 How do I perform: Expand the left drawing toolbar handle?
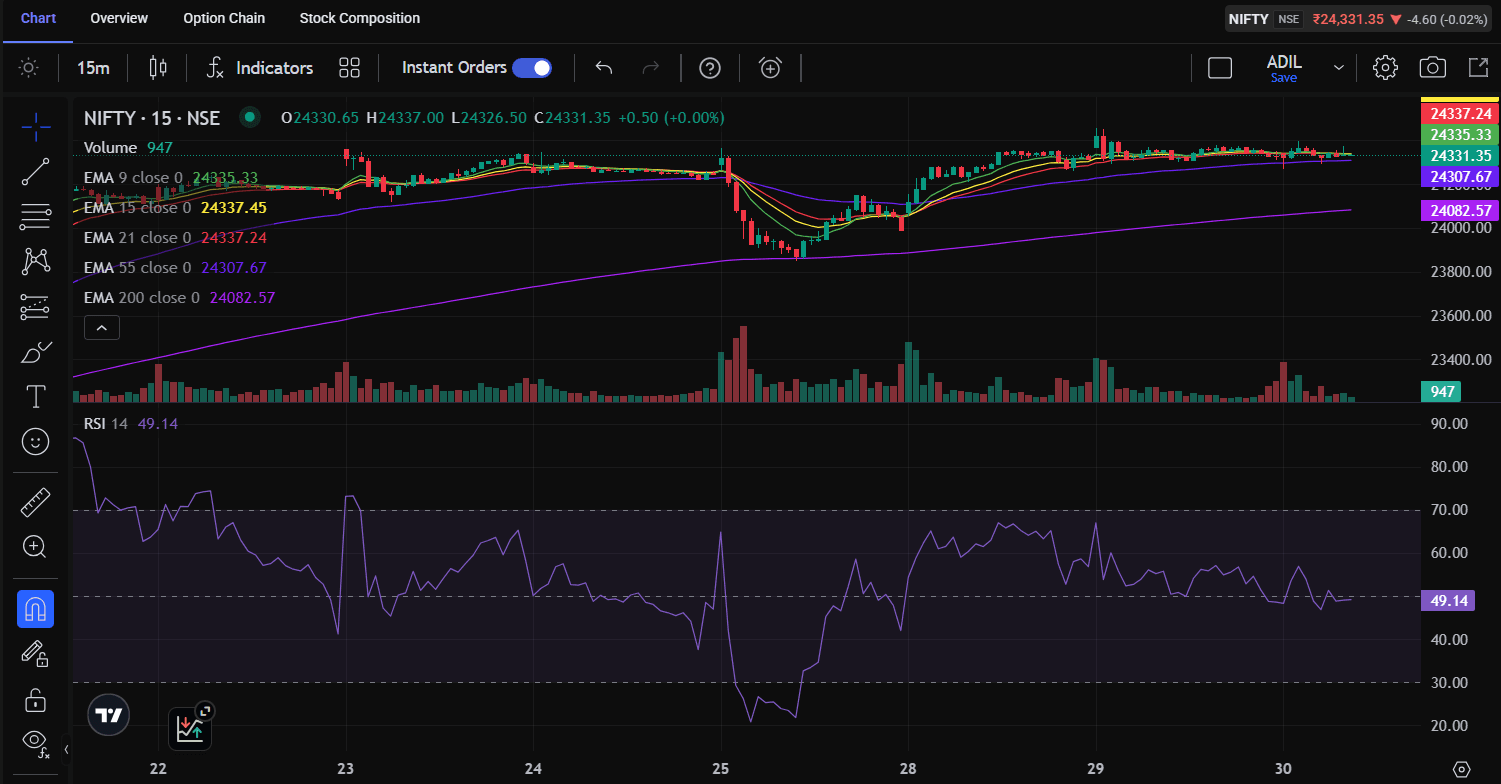coord(66,748)
